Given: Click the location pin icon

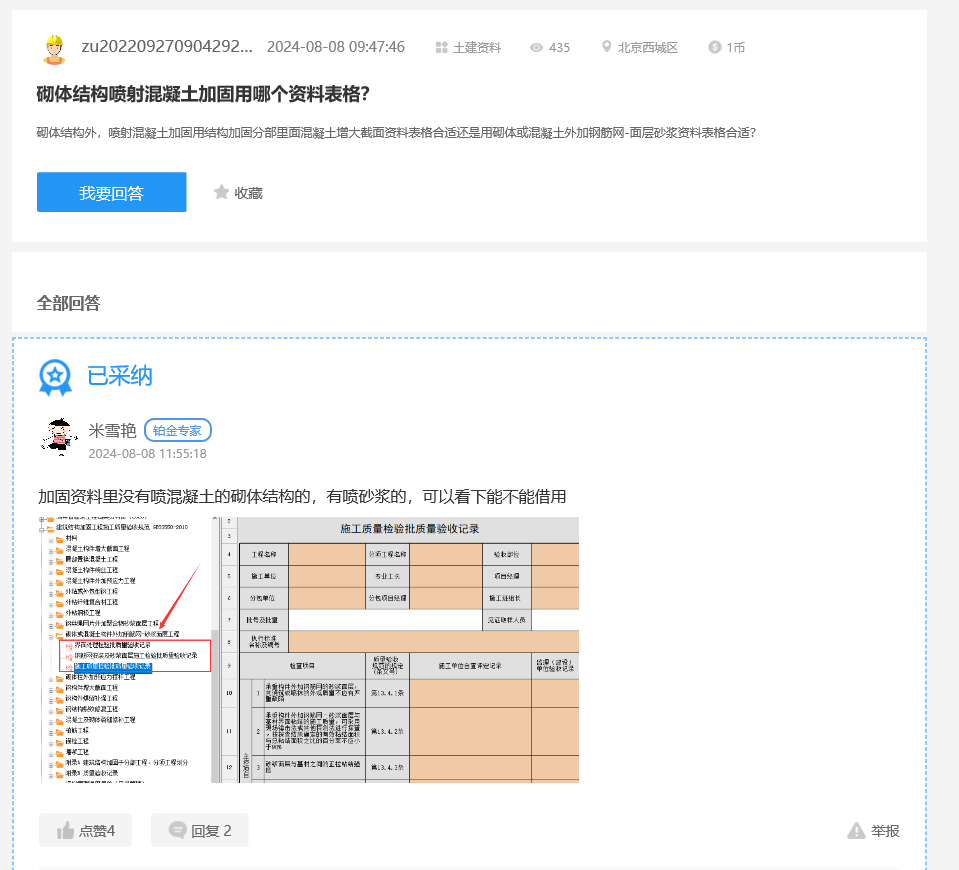Looking at the screenshot, I should 606,48.
